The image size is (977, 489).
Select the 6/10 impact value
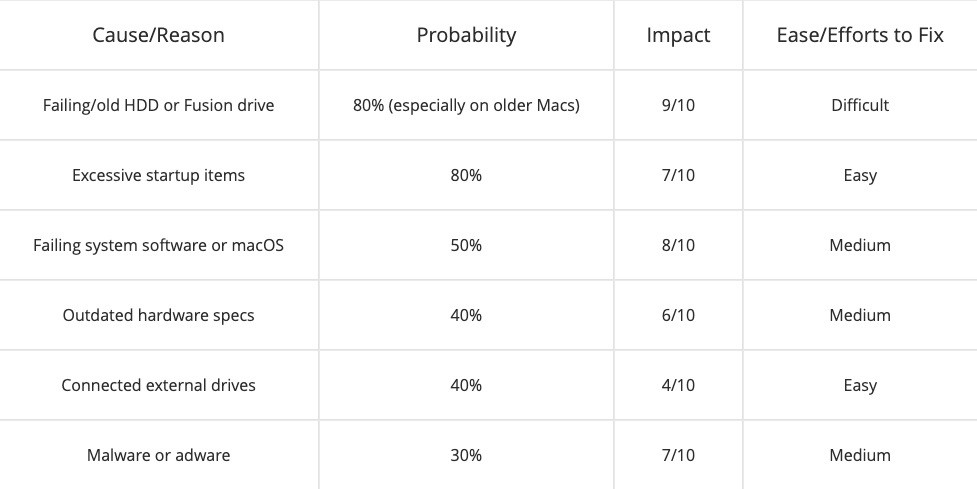(x=678, y=315)
